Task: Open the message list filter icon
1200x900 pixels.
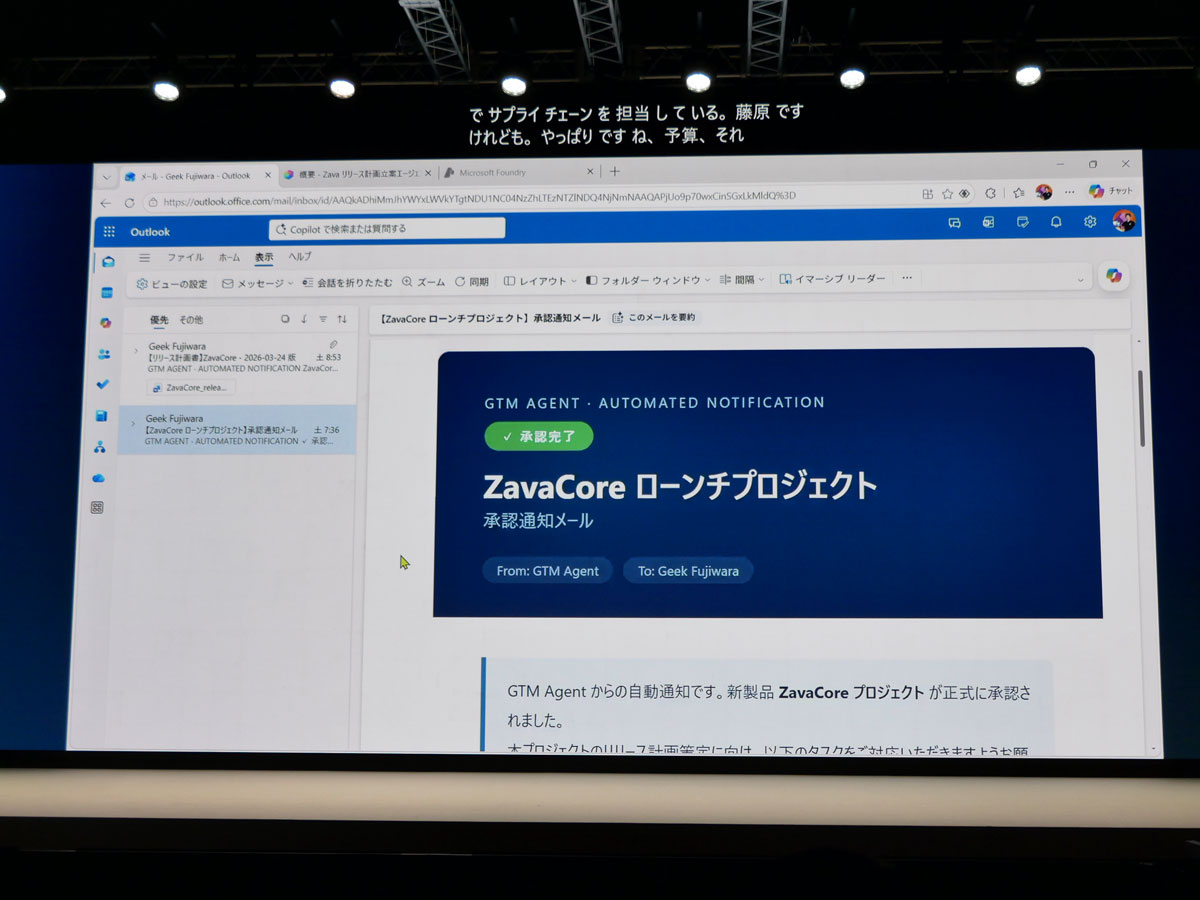Action: click(x=323, y=319)
